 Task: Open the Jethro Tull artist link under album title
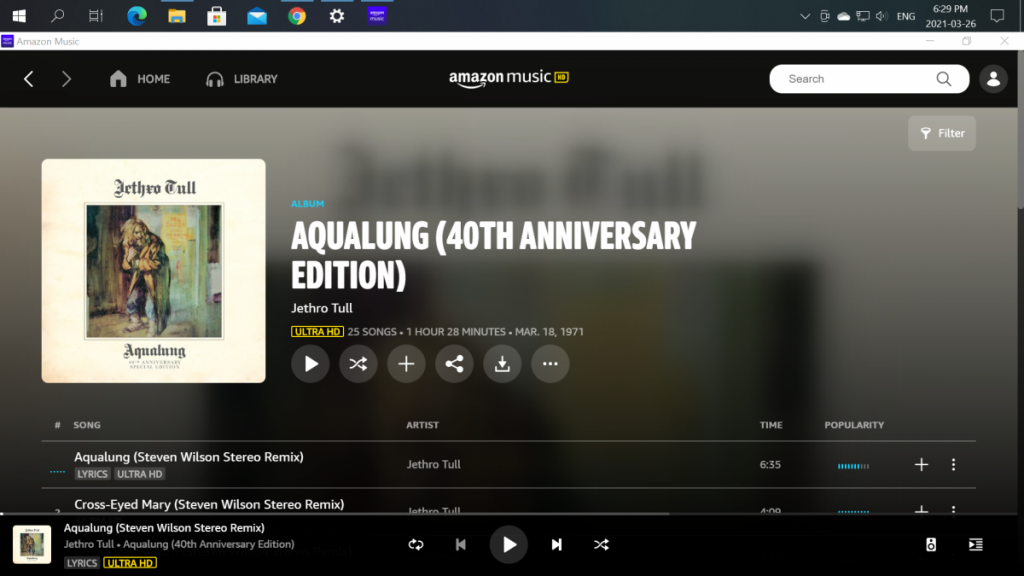click(x=322, y=308)
